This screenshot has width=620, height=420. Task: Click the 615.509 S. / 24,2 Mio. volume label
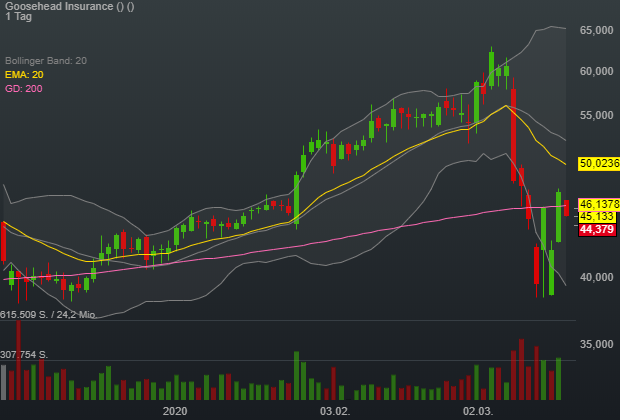pos(48,315)
